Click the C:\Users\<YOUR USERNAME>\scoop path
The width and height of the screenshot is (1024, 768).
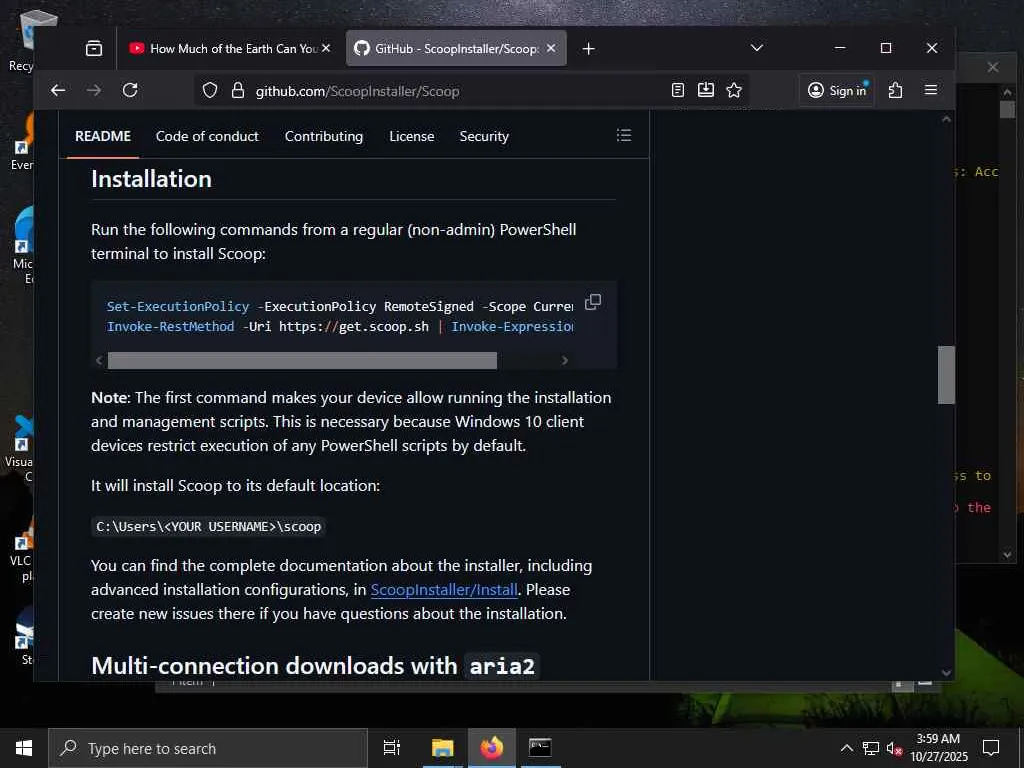(x=208, y=526)
